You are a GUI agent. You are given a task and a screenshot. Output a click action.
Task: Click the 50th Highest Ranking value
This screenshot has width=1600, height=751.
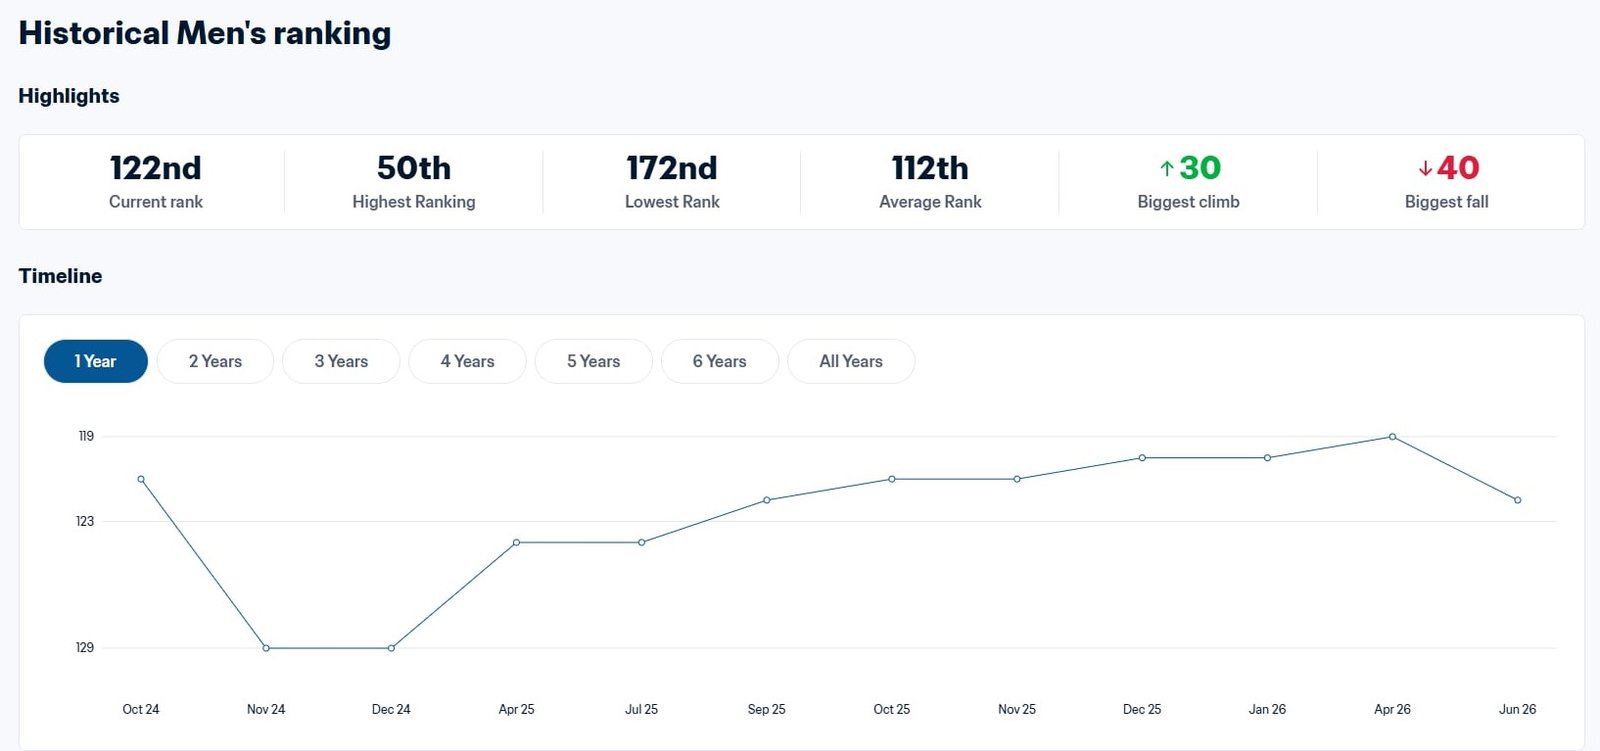pos(414,167)
